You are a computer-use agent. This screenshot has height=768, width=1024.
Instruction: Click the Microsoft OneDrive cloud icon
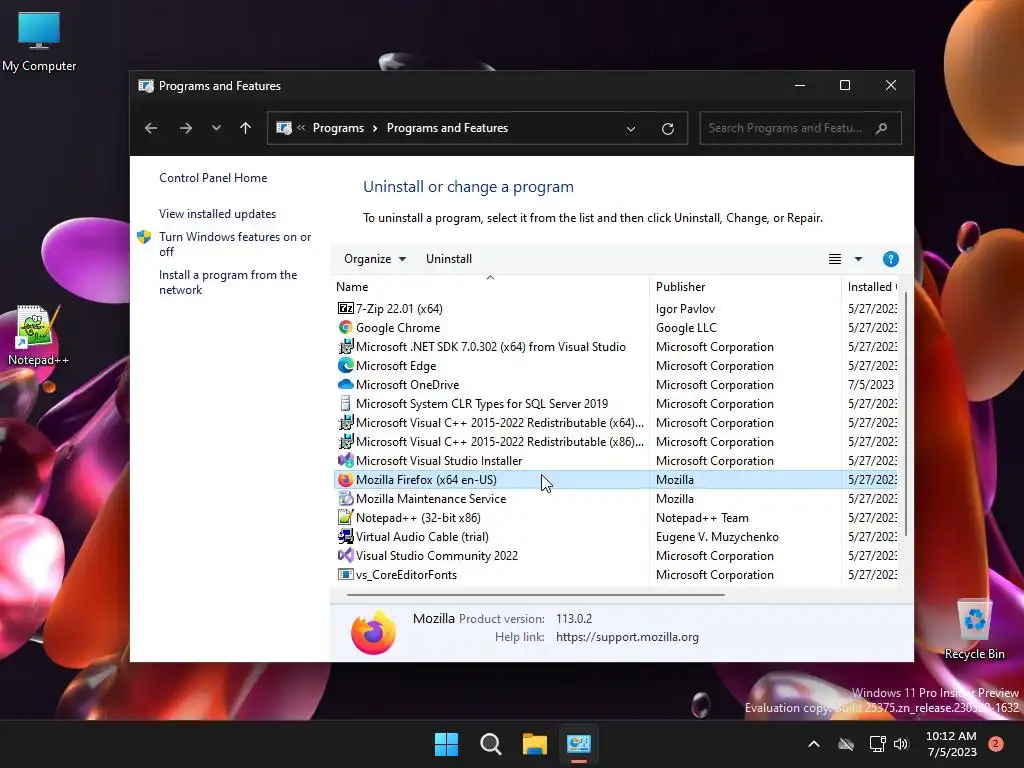(x=345, y=384)
